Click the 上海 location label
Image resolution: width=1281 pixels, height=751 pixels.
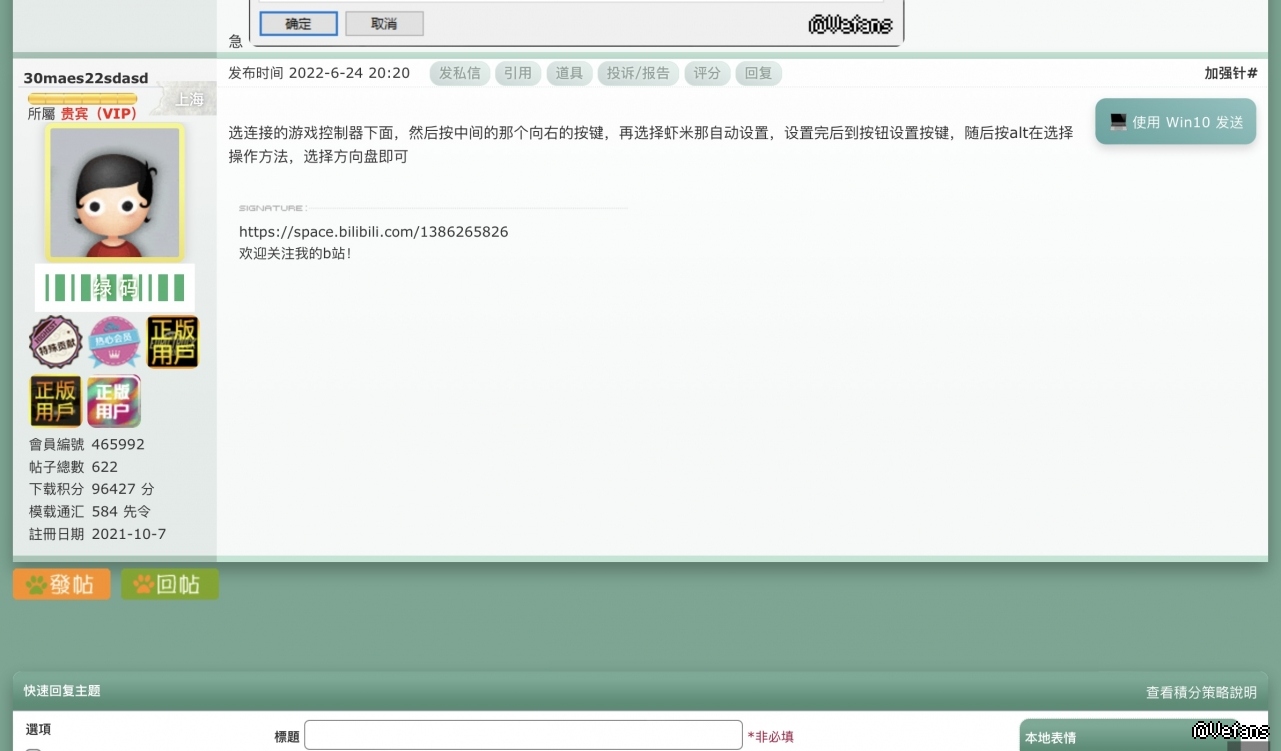189,100
